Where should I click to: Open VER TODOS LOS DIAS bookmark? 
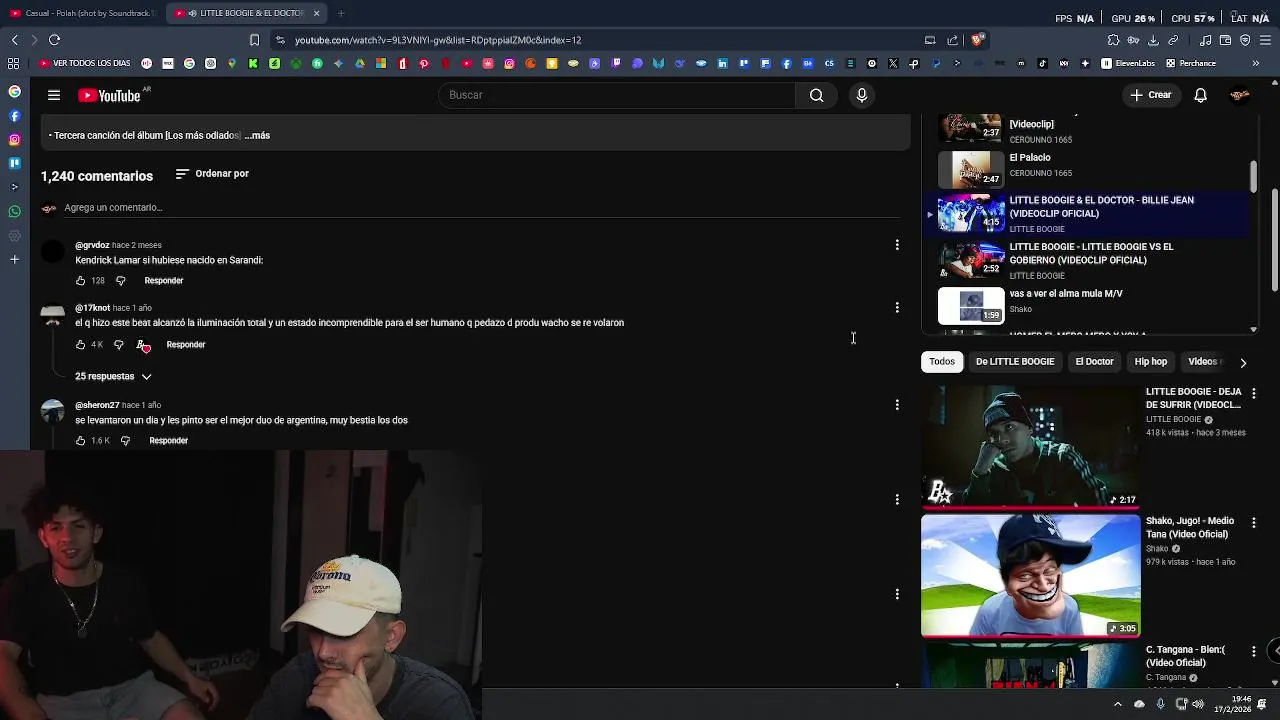pyautogui.click(x=85, y=63)
